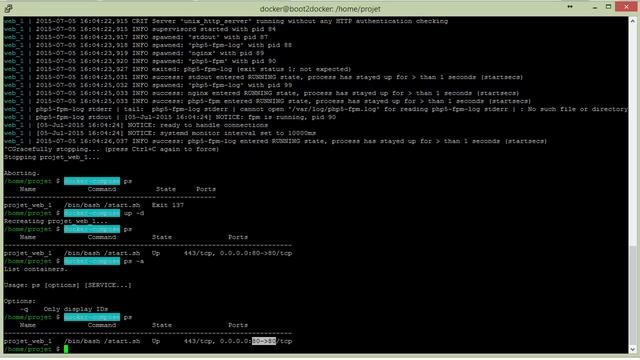Click 'List containers.' text
The image size is (640, 360).
click(36, 269)
